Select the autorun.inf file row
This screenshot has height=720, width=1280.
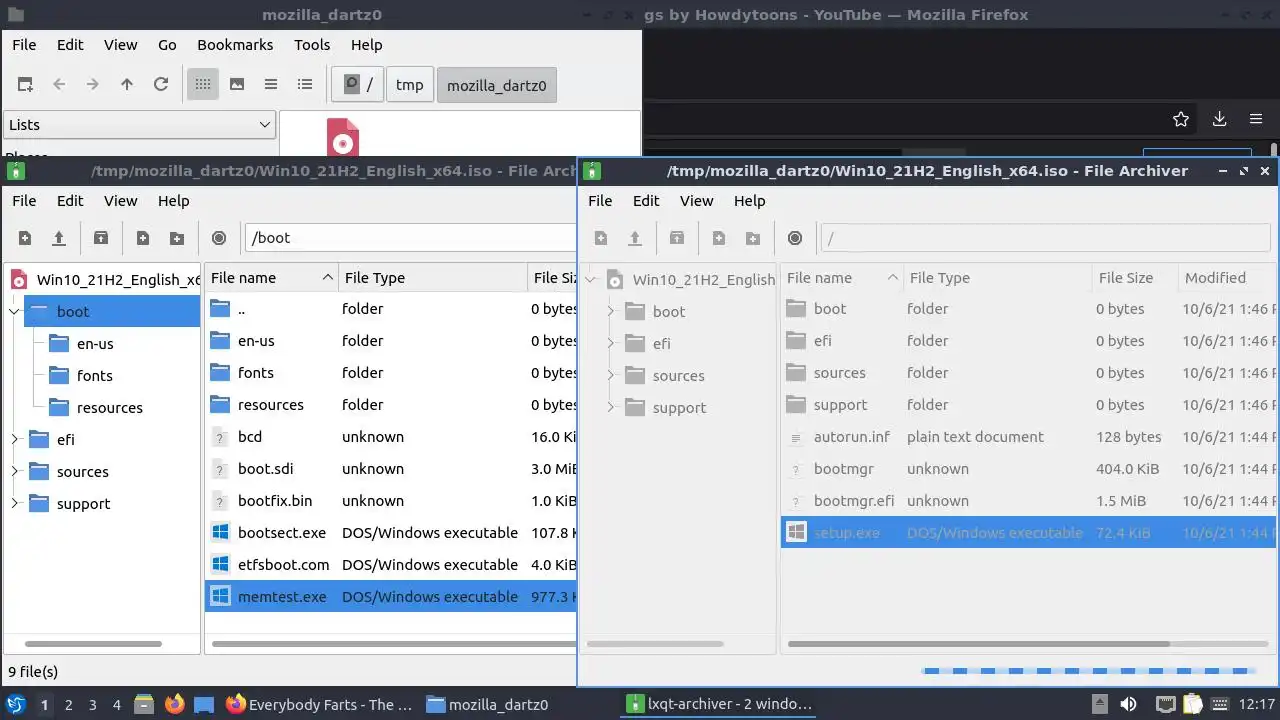(1028, 437)
